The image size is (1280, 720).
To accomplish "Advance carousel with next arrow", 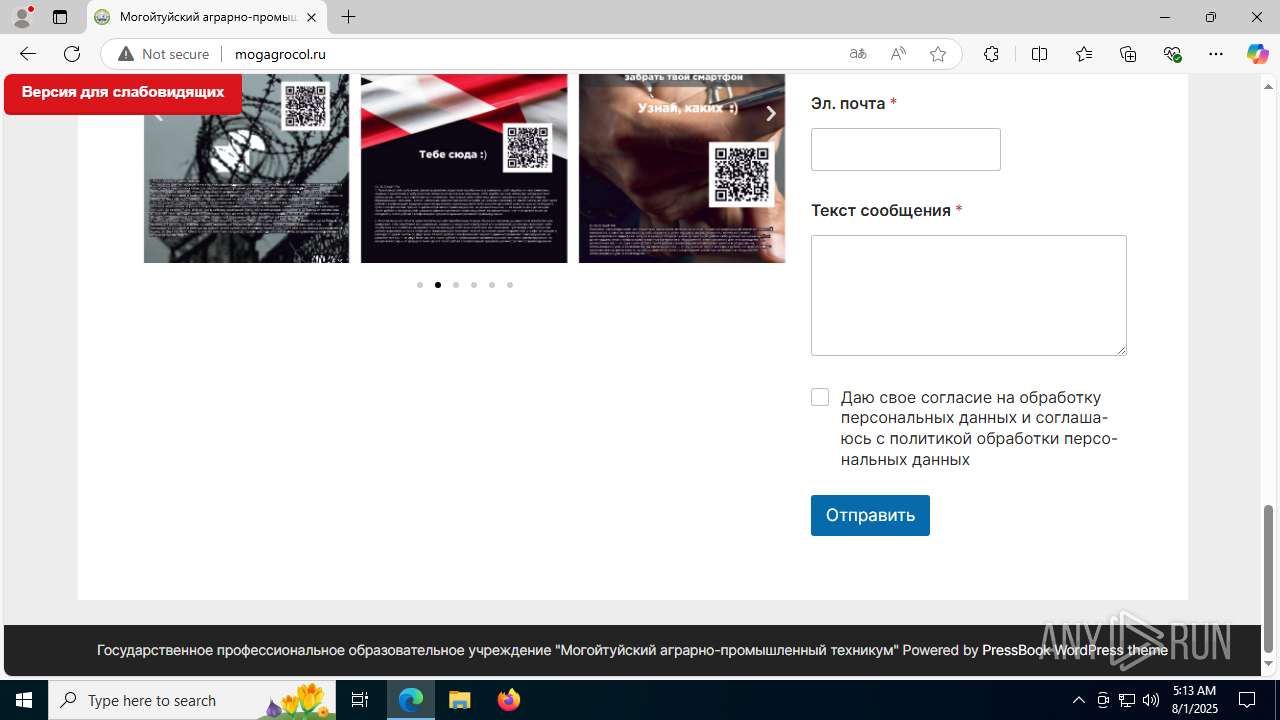I will [x=770, y=114].
